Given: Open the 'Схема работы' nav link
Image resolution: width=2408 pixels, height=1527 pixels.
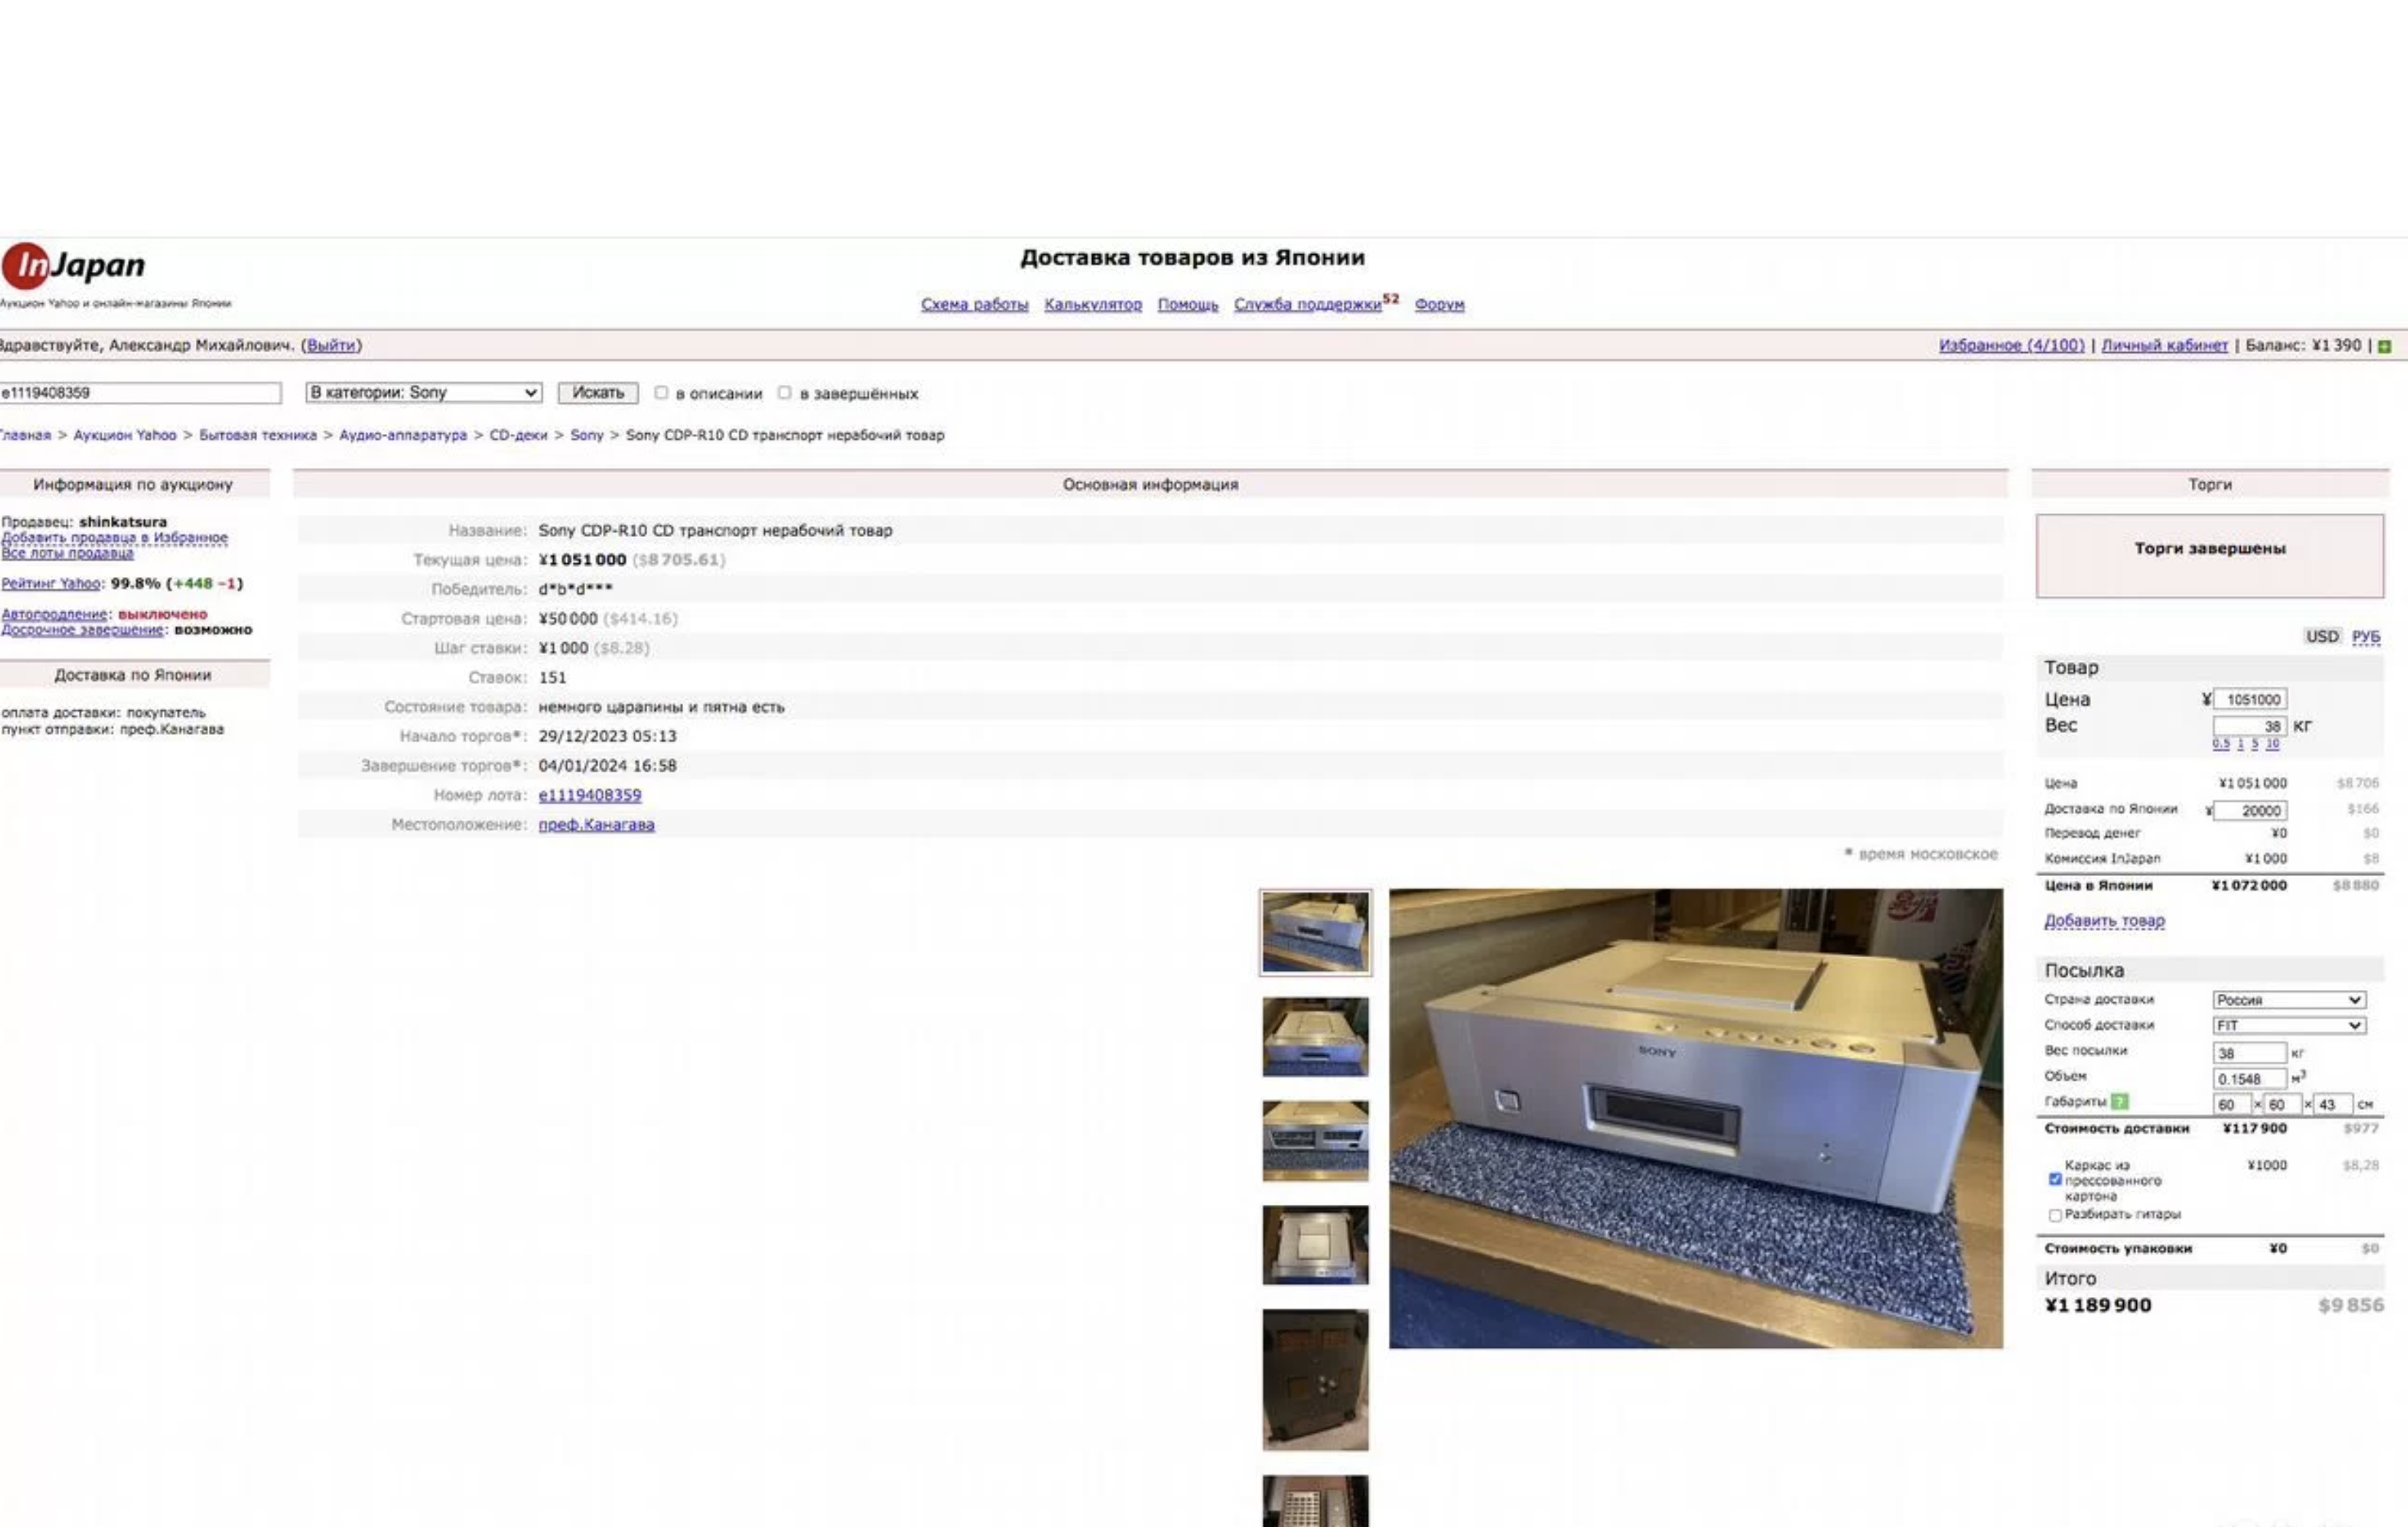Looking at the screenshot, I should coord(974,305).
